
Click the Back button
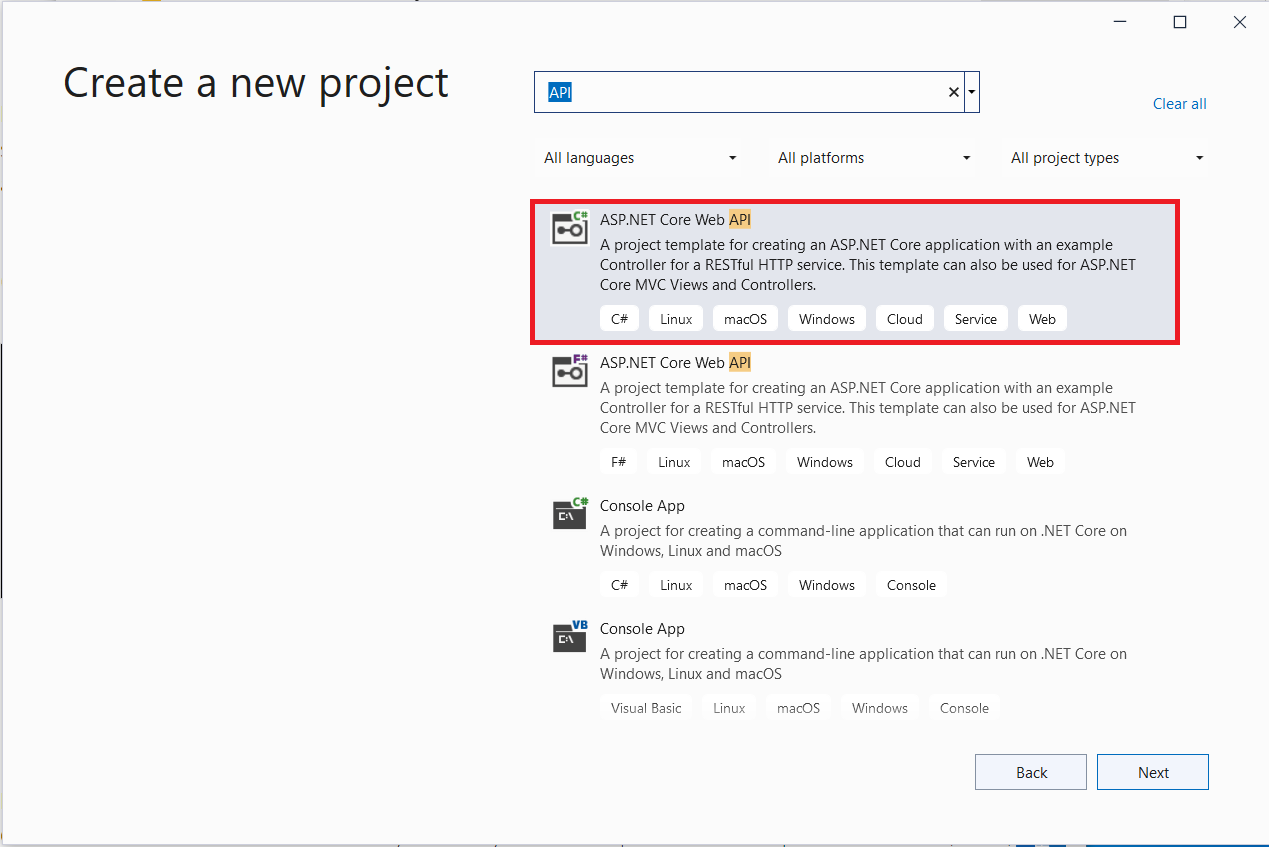pos(1030,771)
